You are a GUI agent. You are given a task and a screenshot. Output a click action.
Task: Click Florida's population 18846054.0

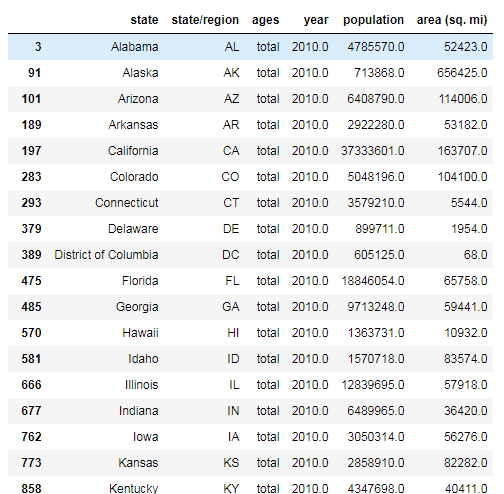[x=373, y=281]
